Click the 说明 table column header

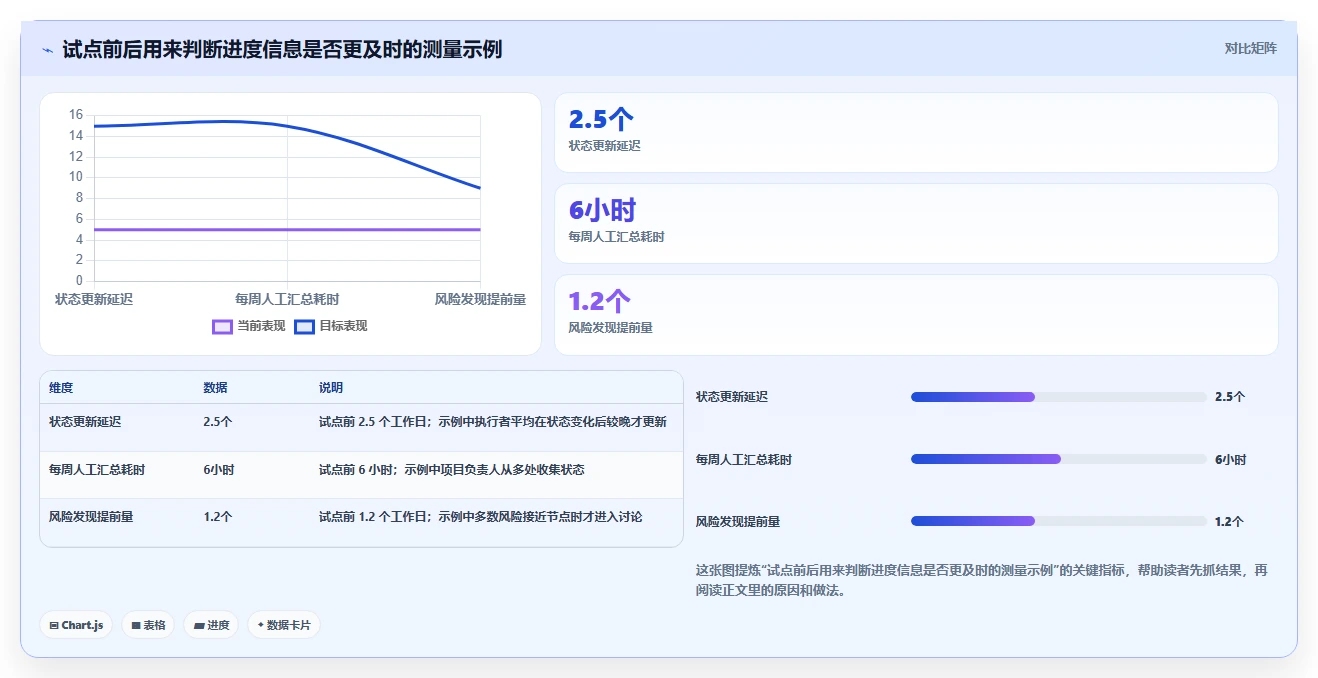tap(331, 388)
